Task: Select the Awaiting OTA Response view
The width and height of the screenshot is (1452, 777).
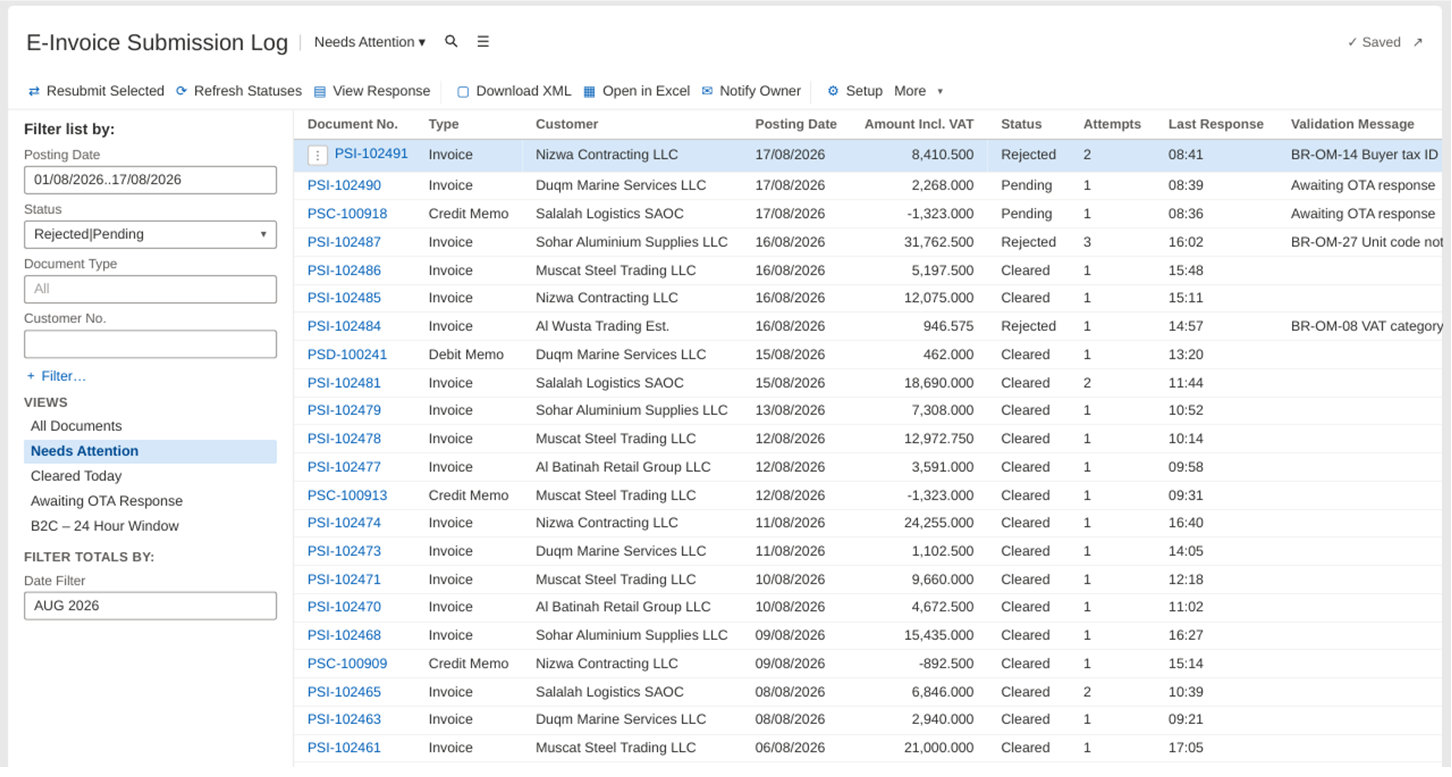Action: pyautogui.click(x=150, y=501)
